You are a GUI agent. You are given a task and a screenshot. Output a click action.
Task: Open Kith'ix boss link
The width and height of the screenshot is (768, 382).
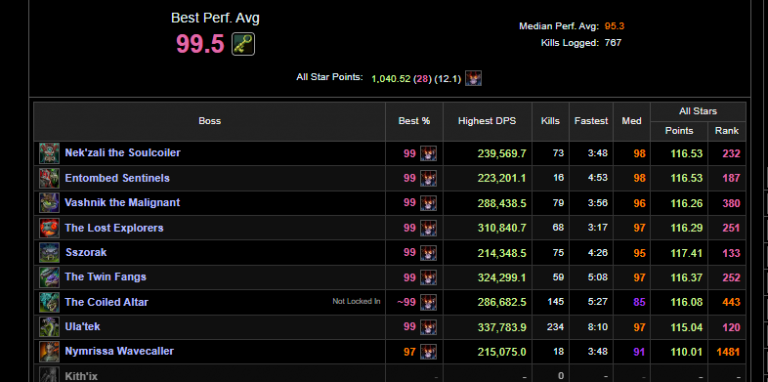click(81, 376)
